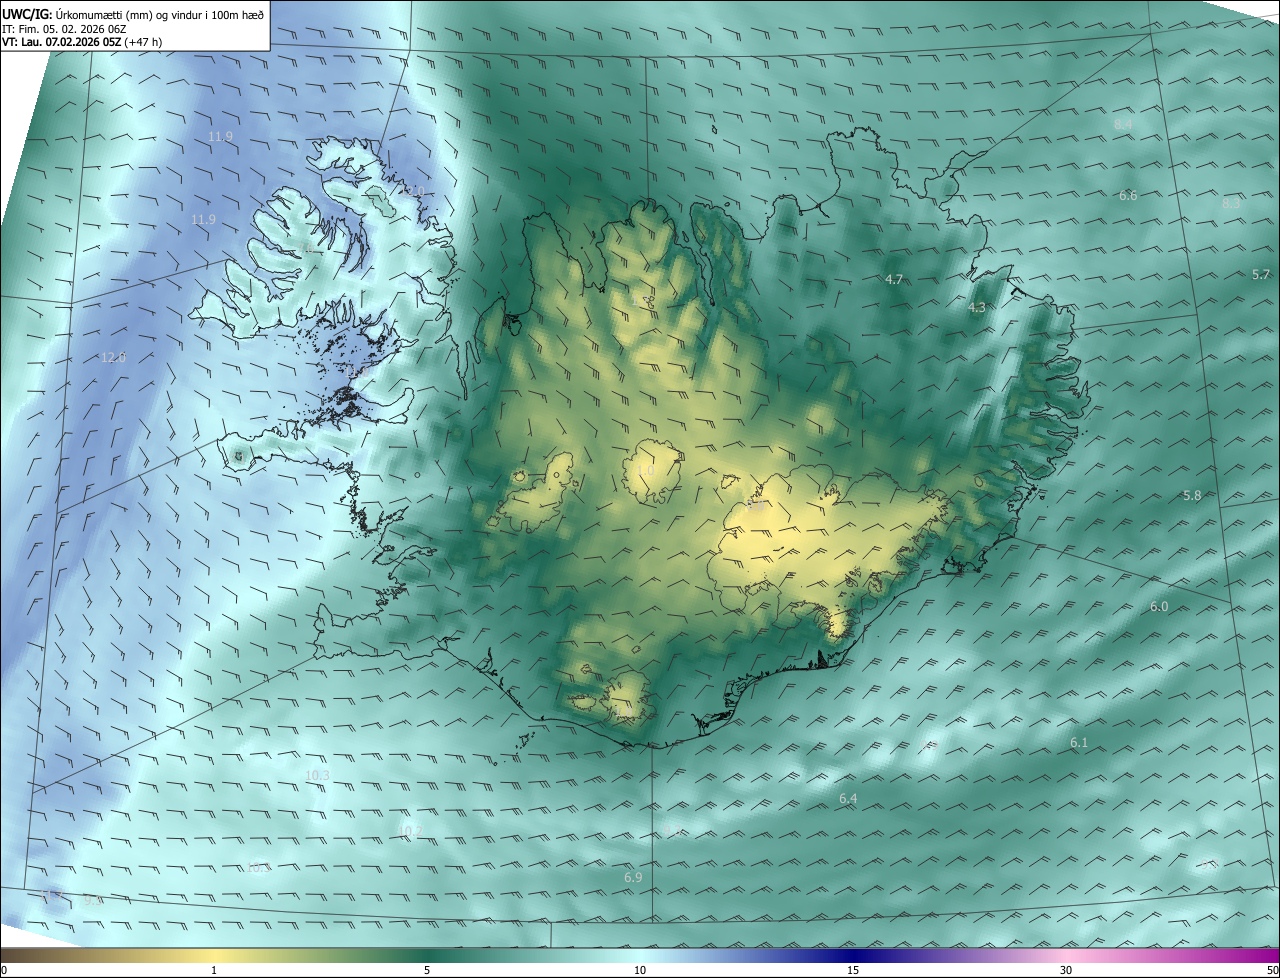1280x978 pixels.
Task: Click the 5.7 value label at right edge
Action: [x=1261, y=274]
